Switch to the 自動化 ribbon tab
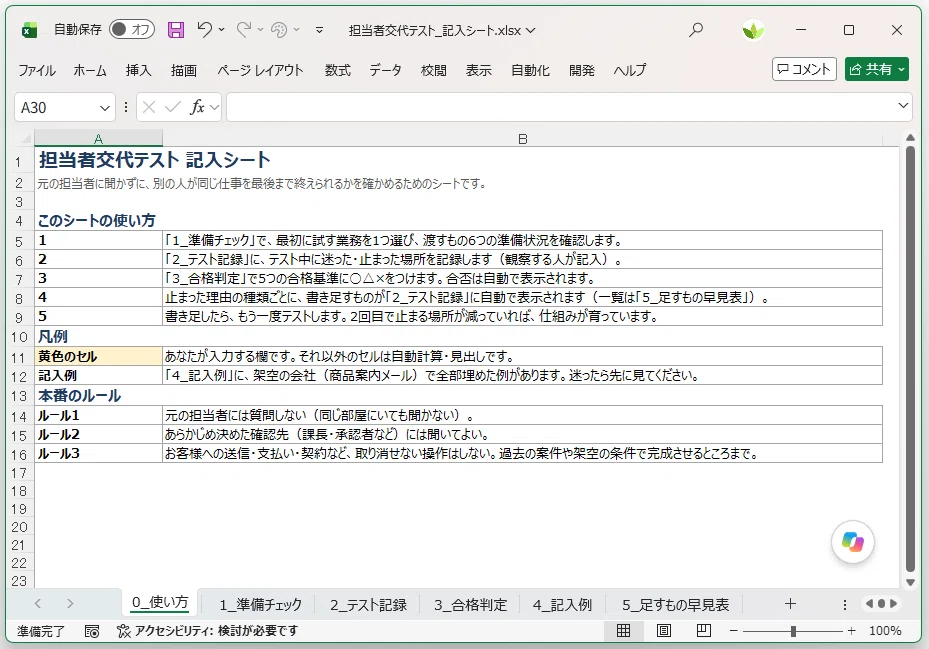This screenshot has height=649, width=929. [x=530, y=70]
